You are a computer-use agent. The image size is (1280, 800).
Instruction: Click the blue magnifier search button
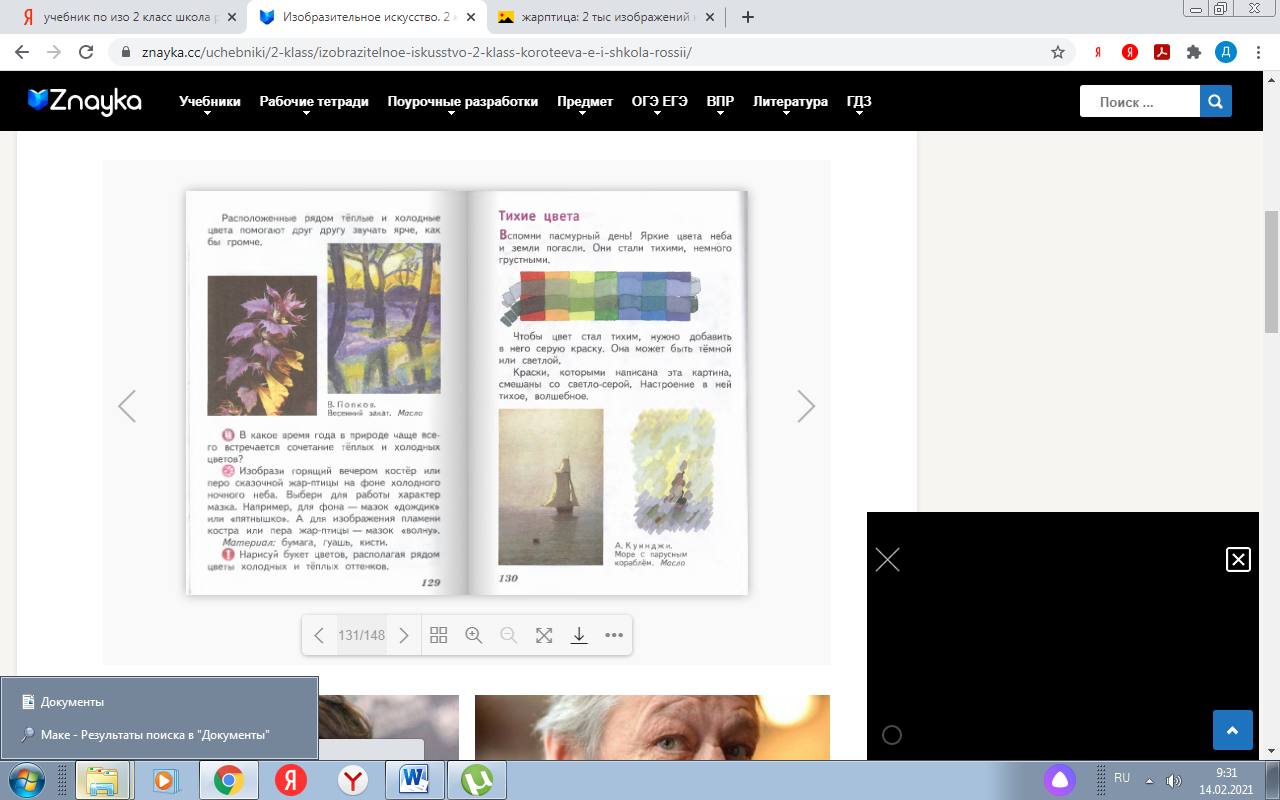1216,101
